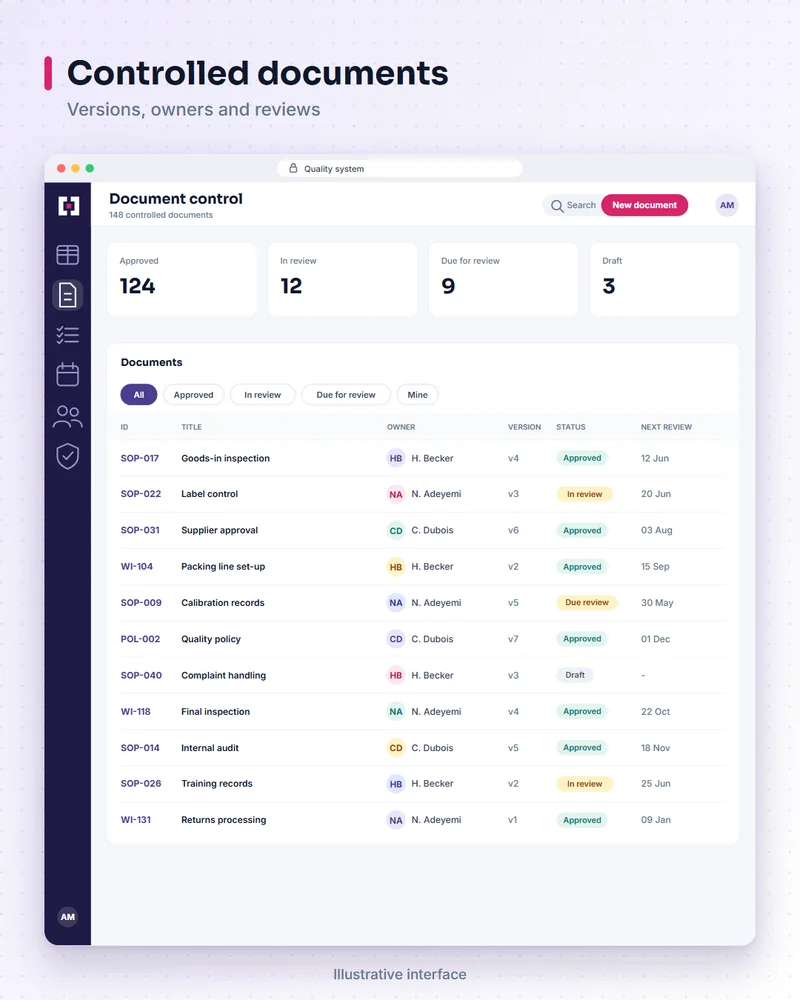Open document SOP-040 link

pos(141,675)
